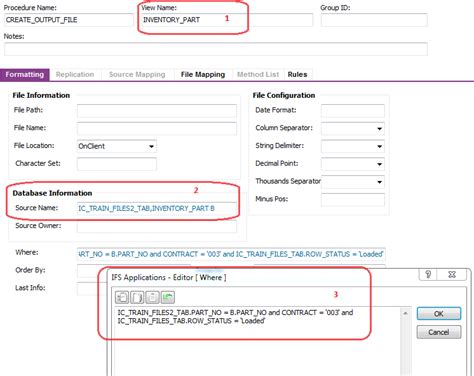Click the 'File Configuration' heading

(284, 95)
